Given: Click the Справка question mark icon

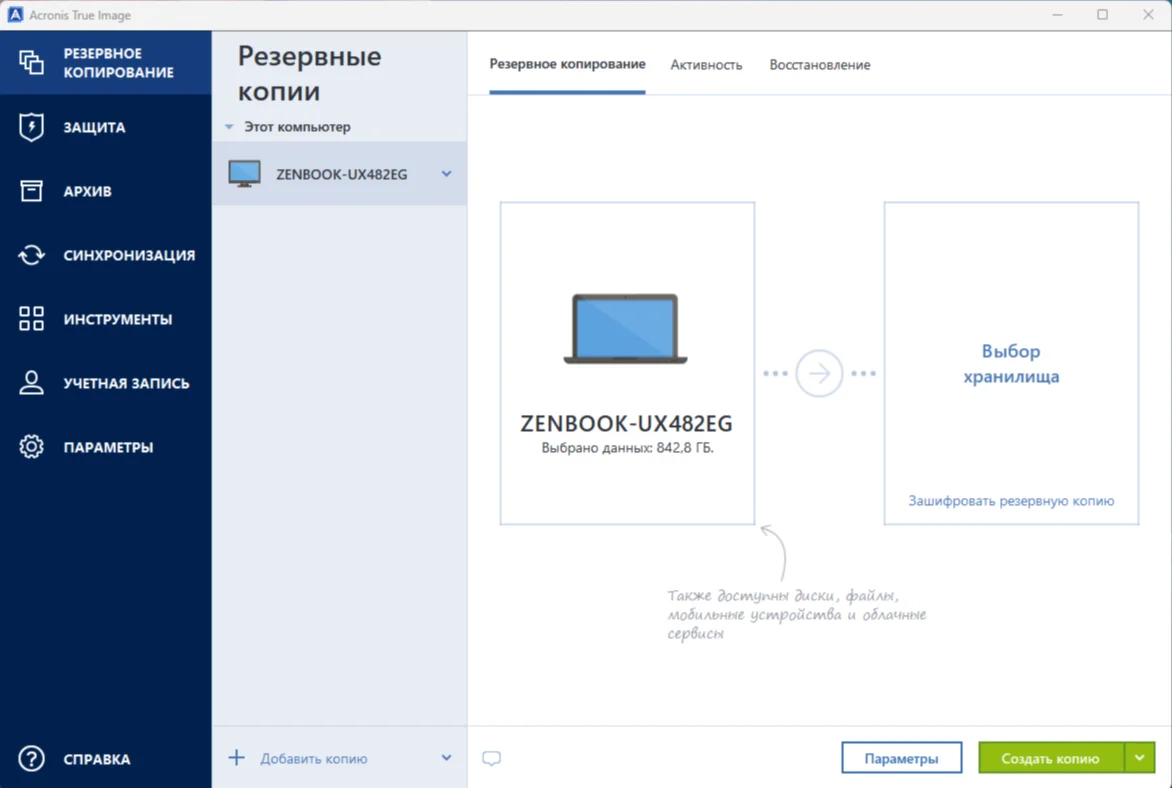Looking at the screenshot, I should pyautogui.click(x=31, y=759).
